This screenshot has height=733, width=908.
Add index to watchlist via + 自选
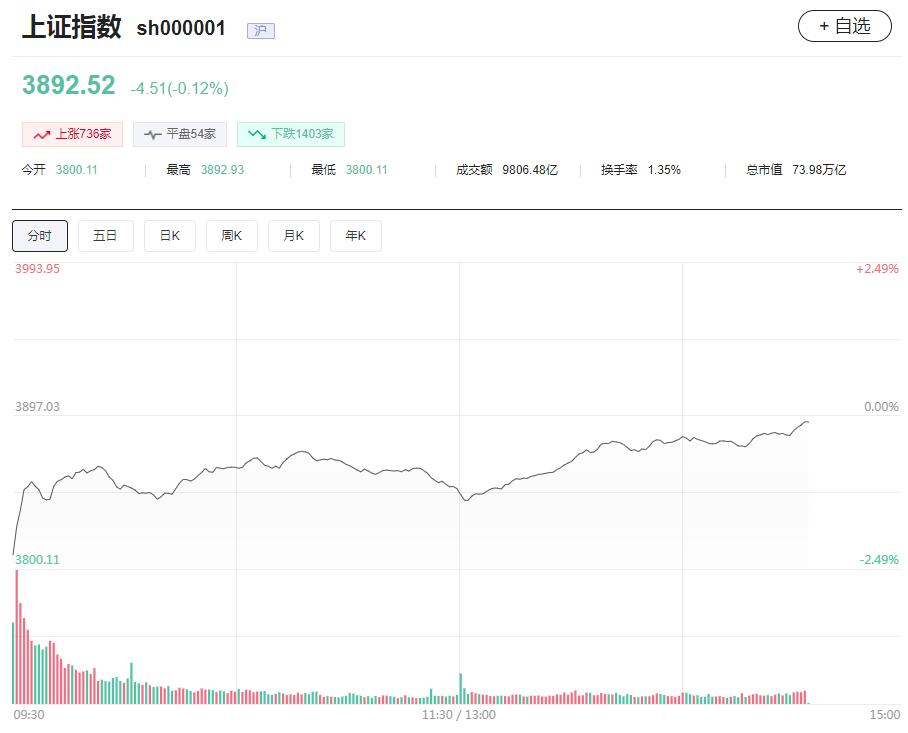pyautogui.click(x=844, y=27)
